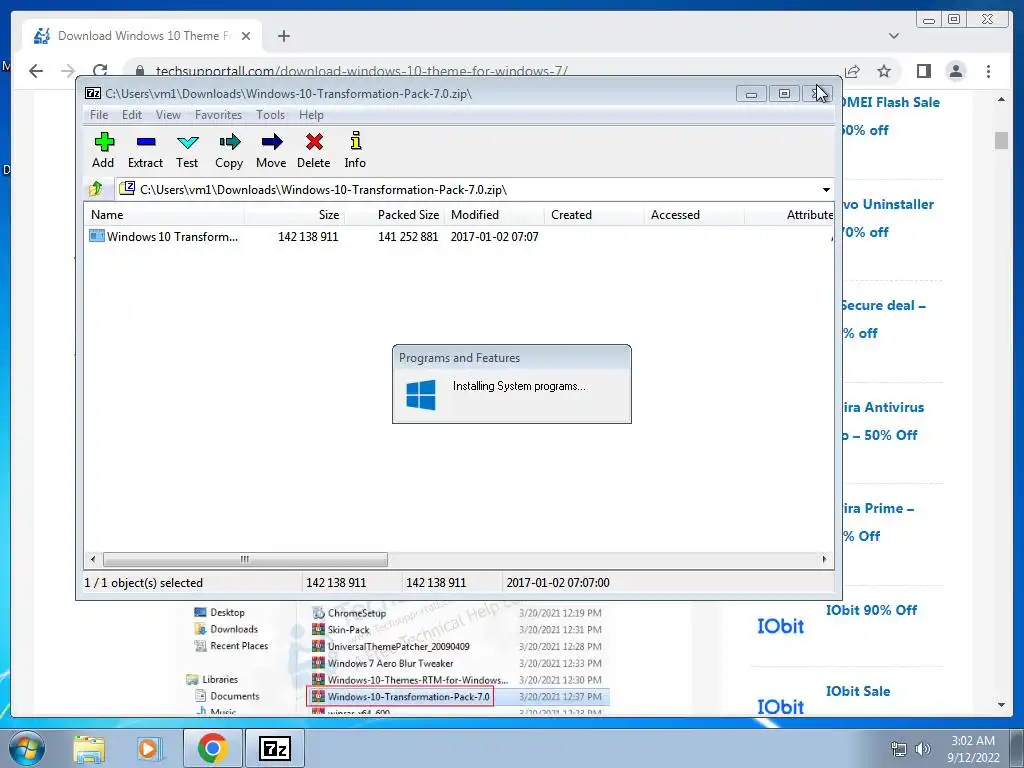Open the Windows Start button
Image resolution: width=1024 pixels, height=768 pixels.
coord(26,748)
